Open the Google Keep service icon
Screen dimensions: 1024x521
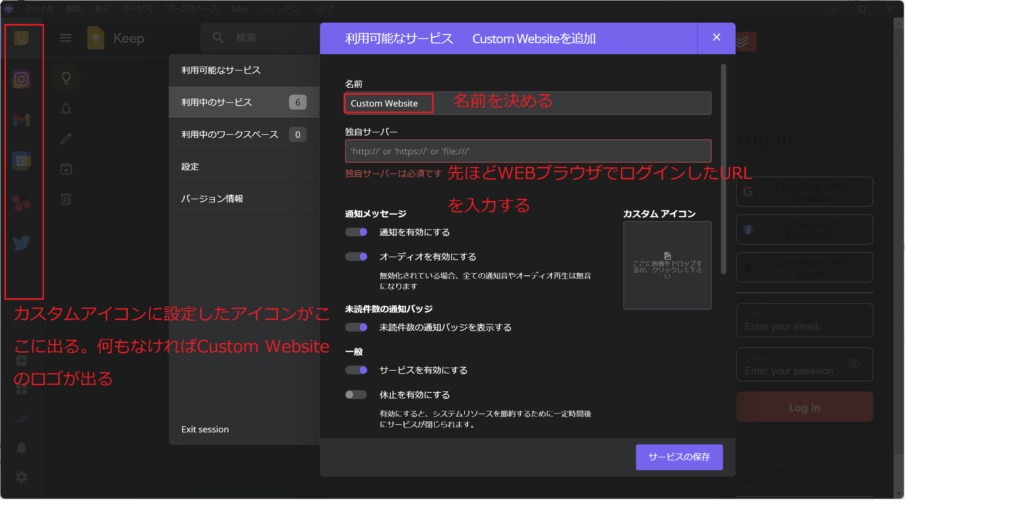22,38
